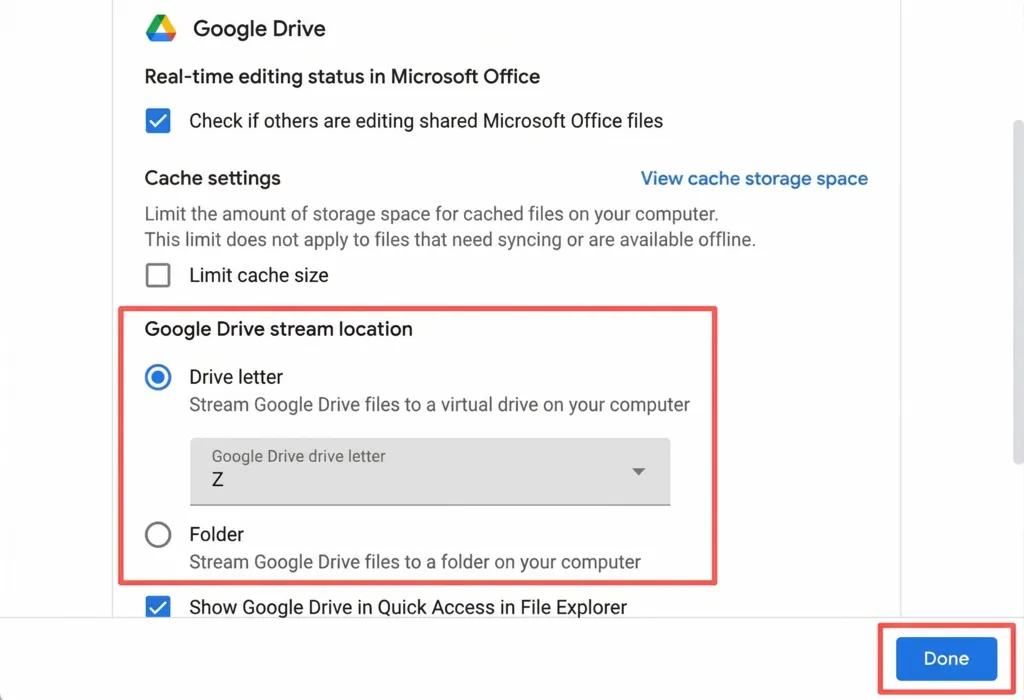1024x700 pixels.
Task: Click the selected drive letter value Z
Action: 218,480
